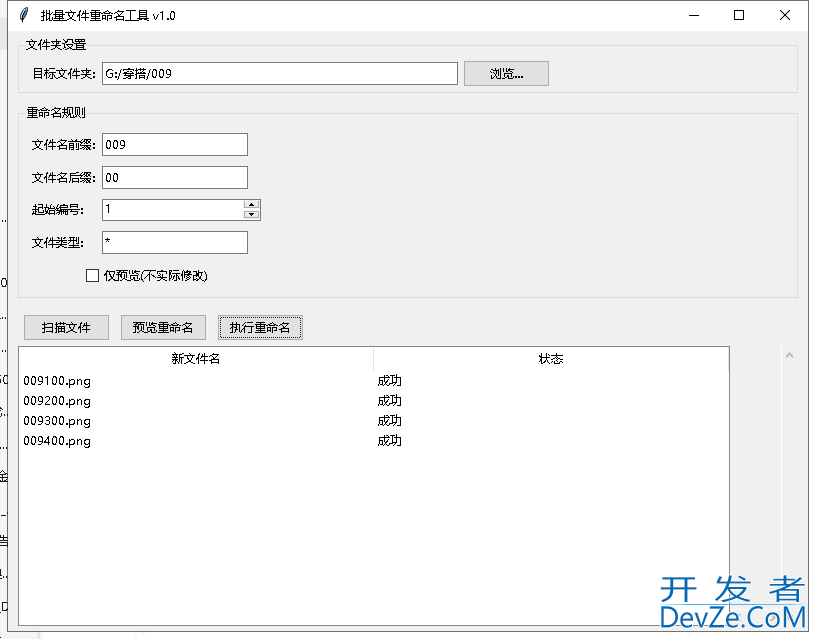Screen dimensions: 816x639
Task: Select the row 009400.png
Action: coord(374,441)
